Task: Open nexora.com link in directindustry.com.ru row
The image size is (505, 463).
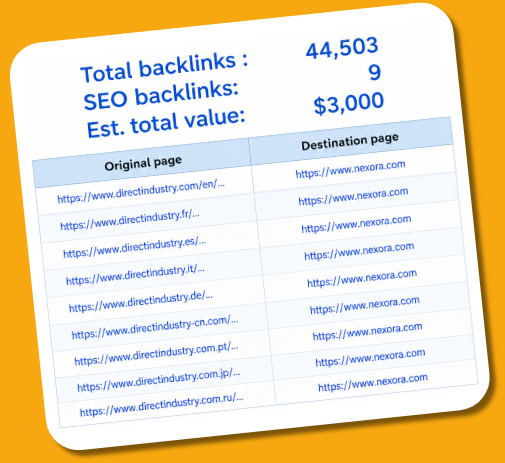Action: 373,382
